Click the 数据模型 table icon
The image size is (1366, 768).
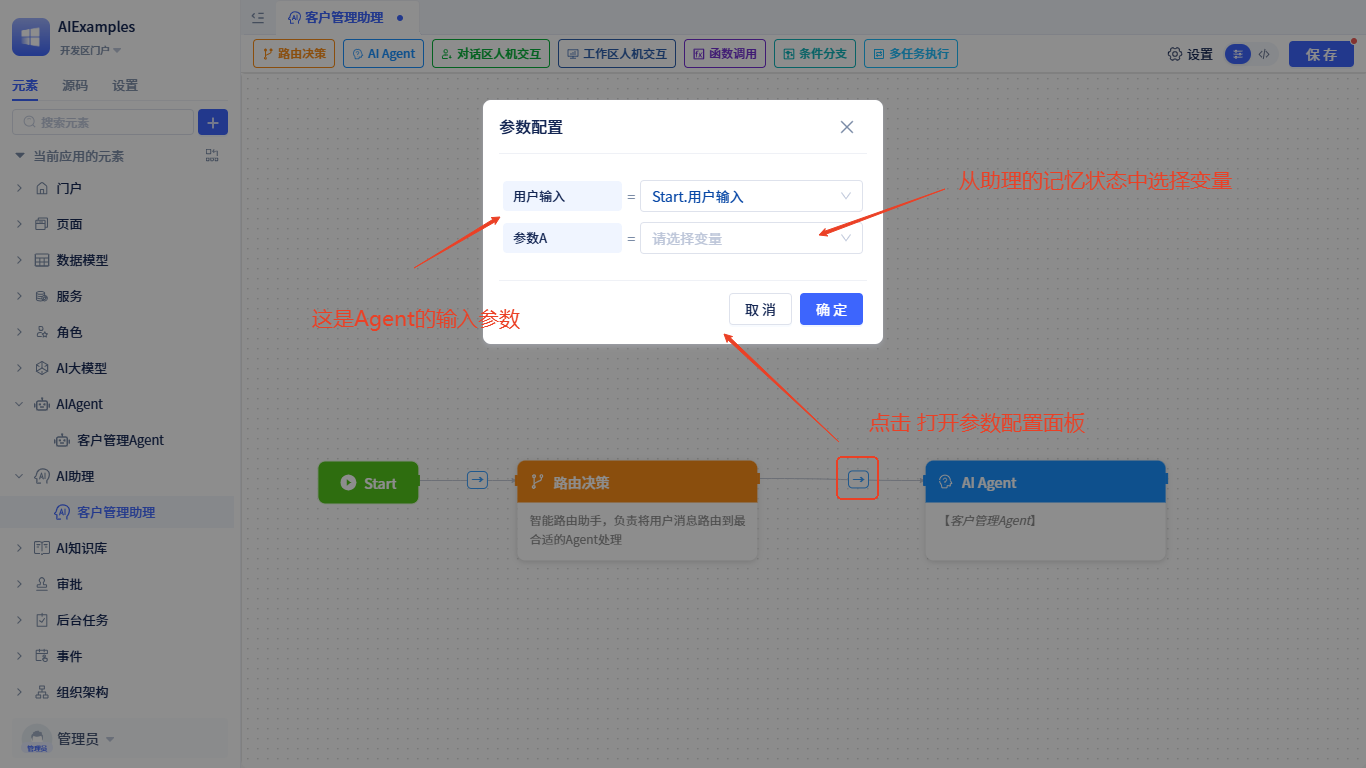pyautogui.click(x=42, y=260)
